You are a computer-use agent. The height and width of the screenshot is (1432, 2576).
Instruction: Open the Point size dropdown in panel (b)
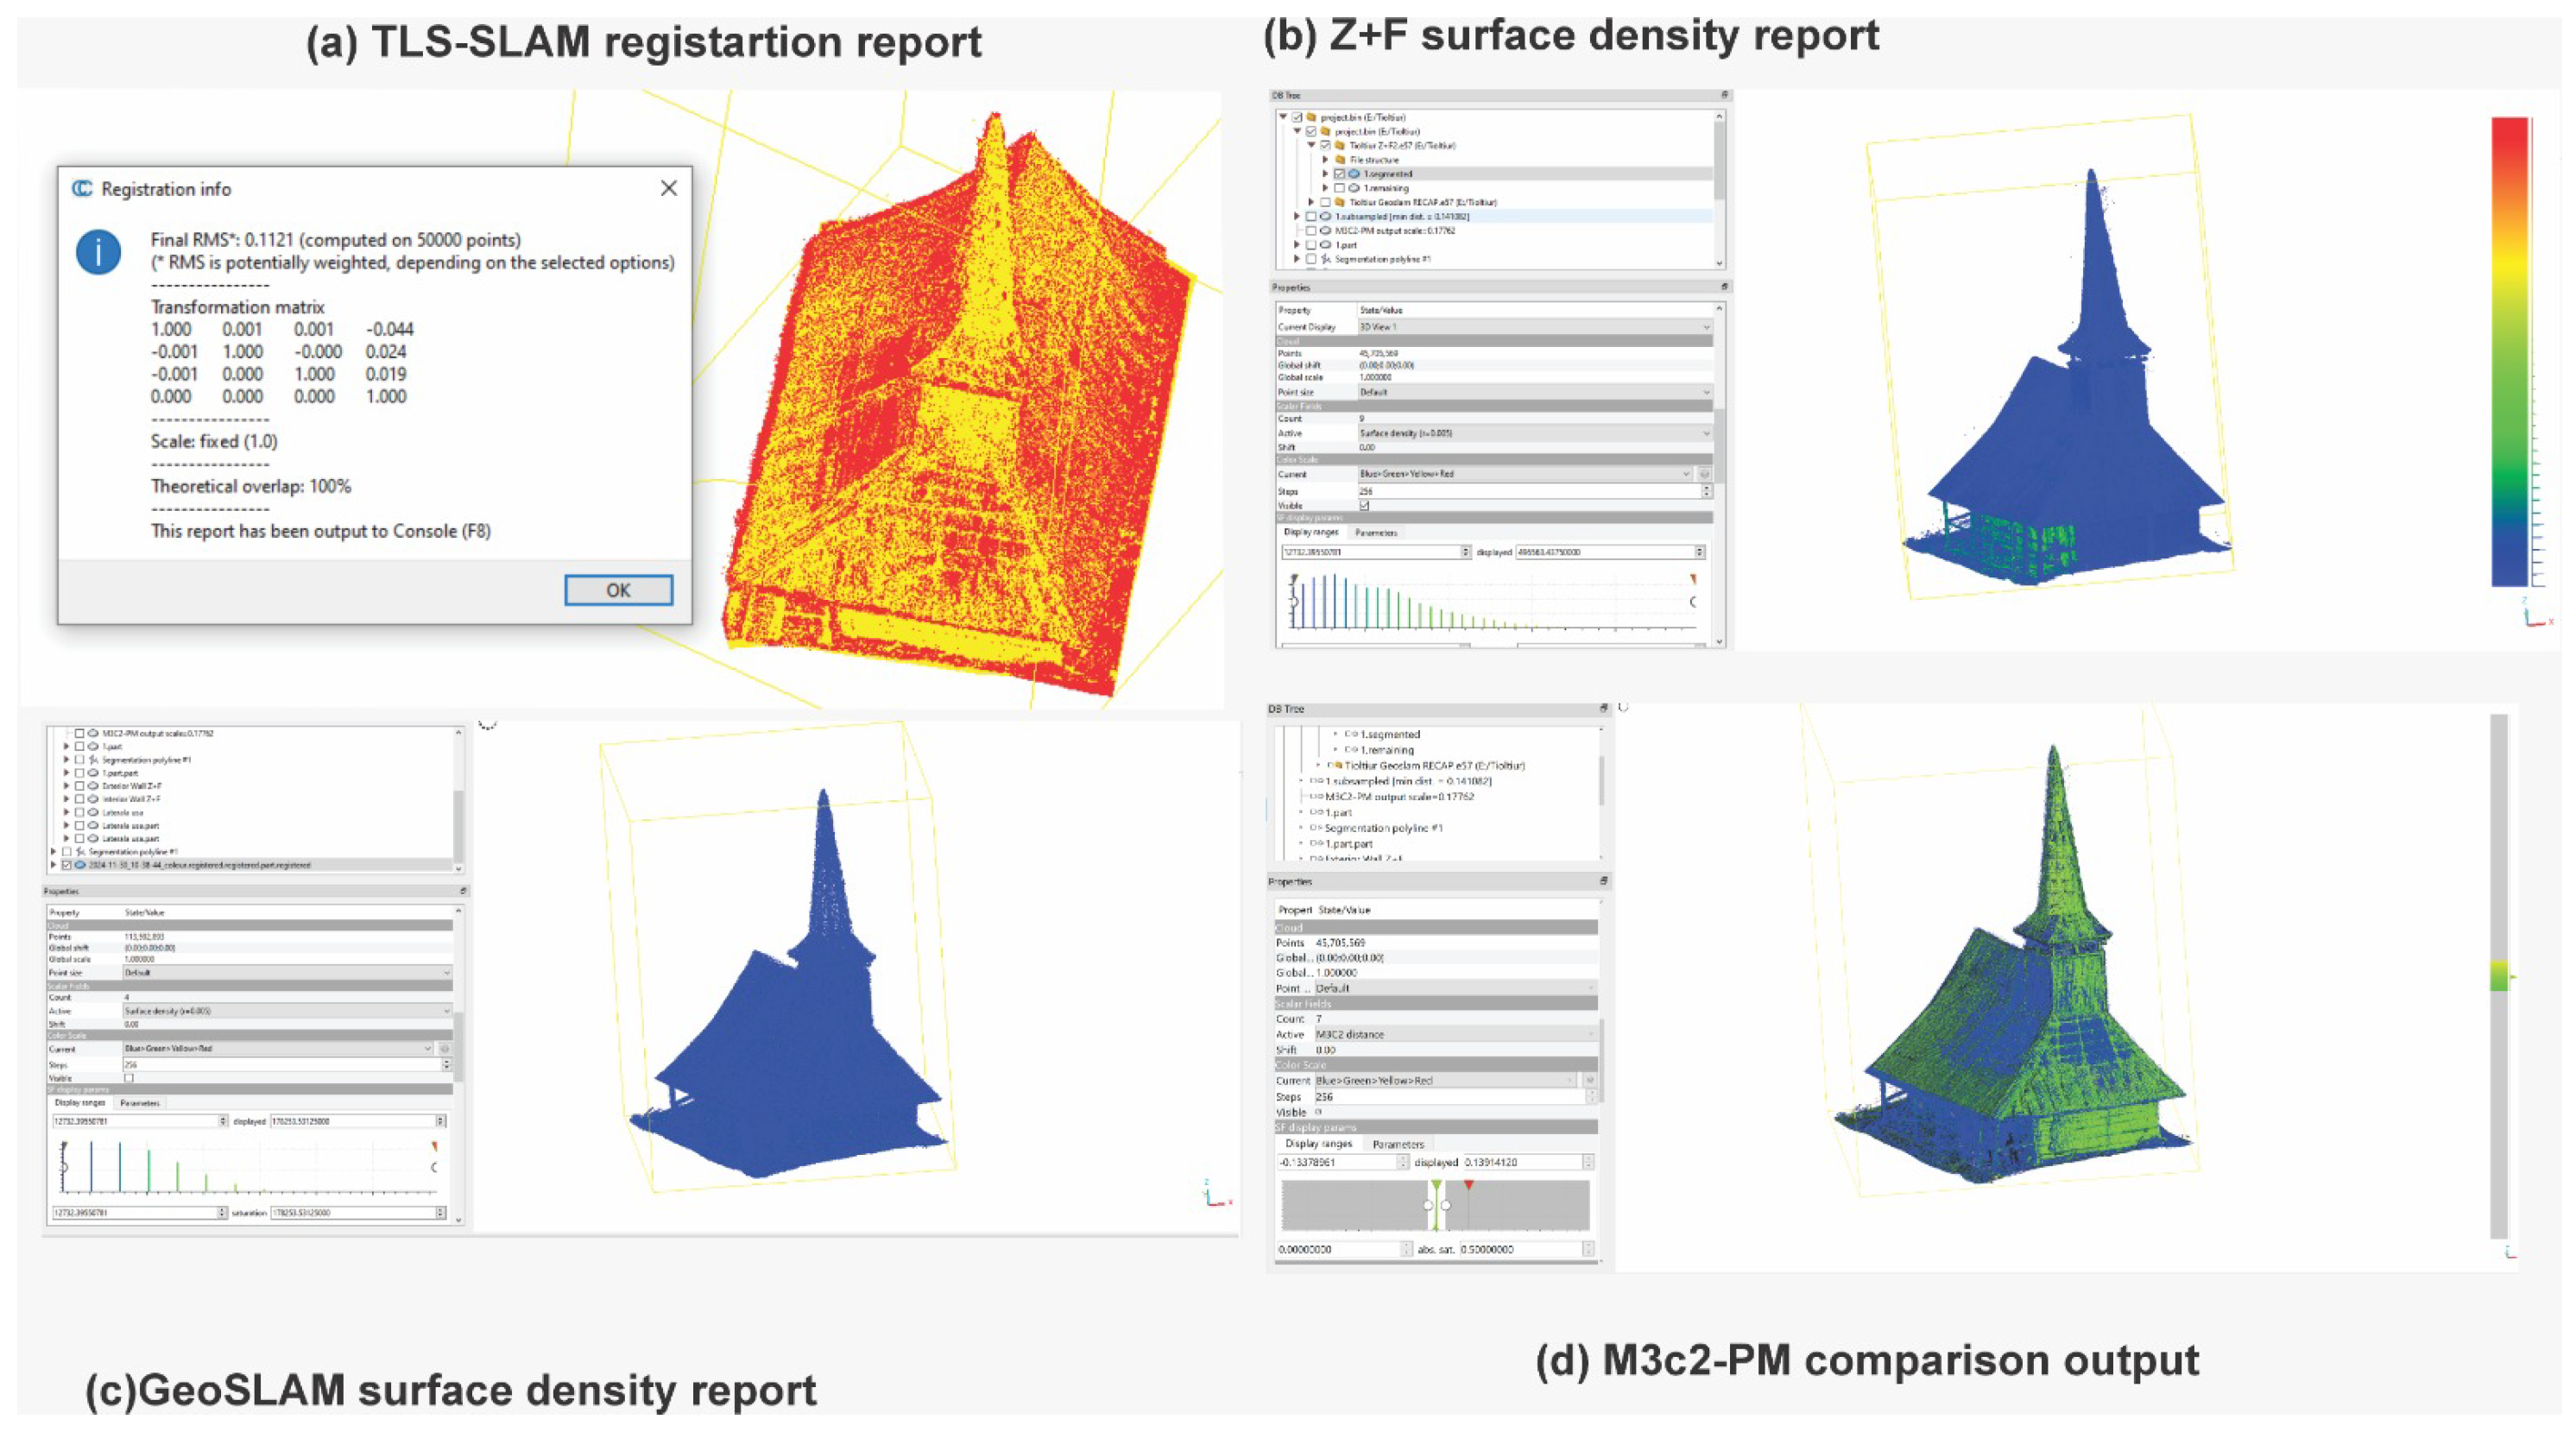(x=1534, y=392)
